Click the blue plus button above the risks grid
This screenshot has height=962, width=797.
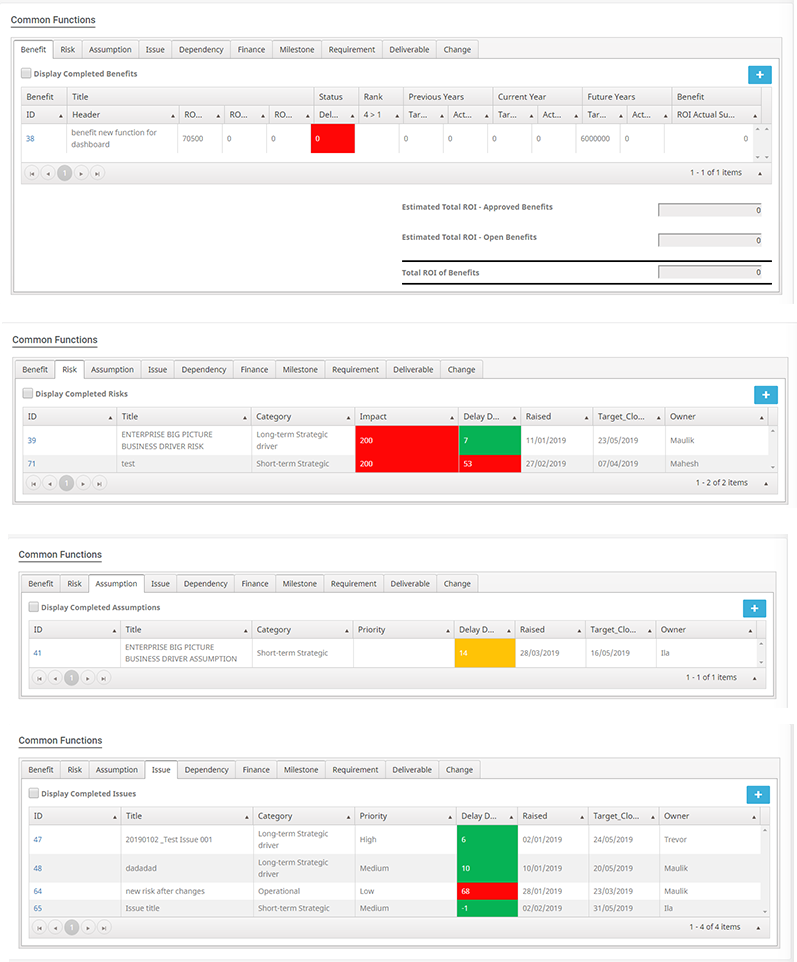pos(765,395)
